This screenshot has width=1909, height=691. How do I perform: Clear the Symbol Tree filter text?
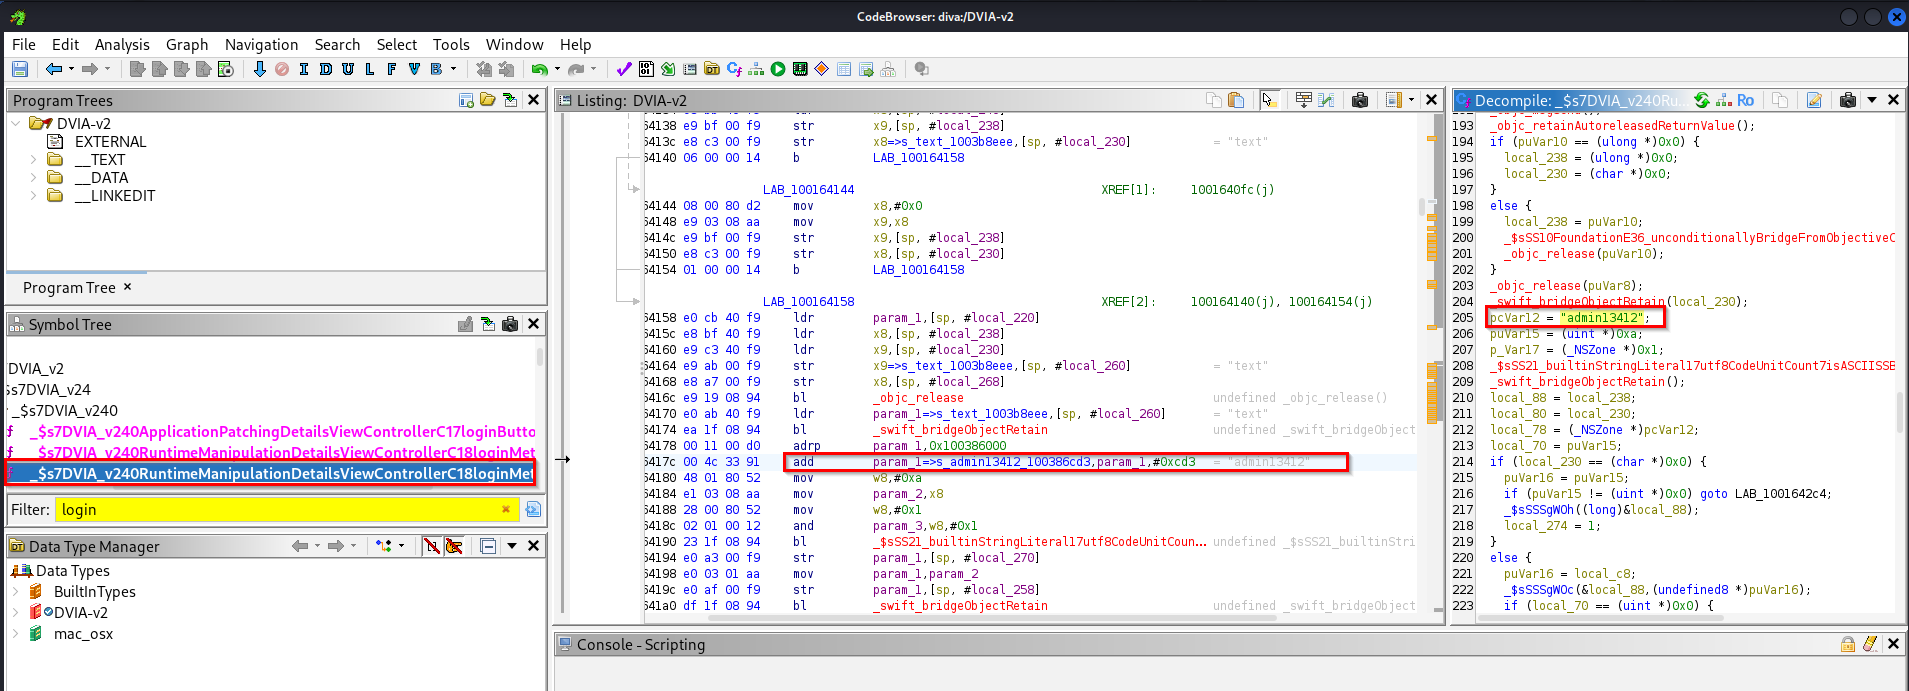pos(506,509)
